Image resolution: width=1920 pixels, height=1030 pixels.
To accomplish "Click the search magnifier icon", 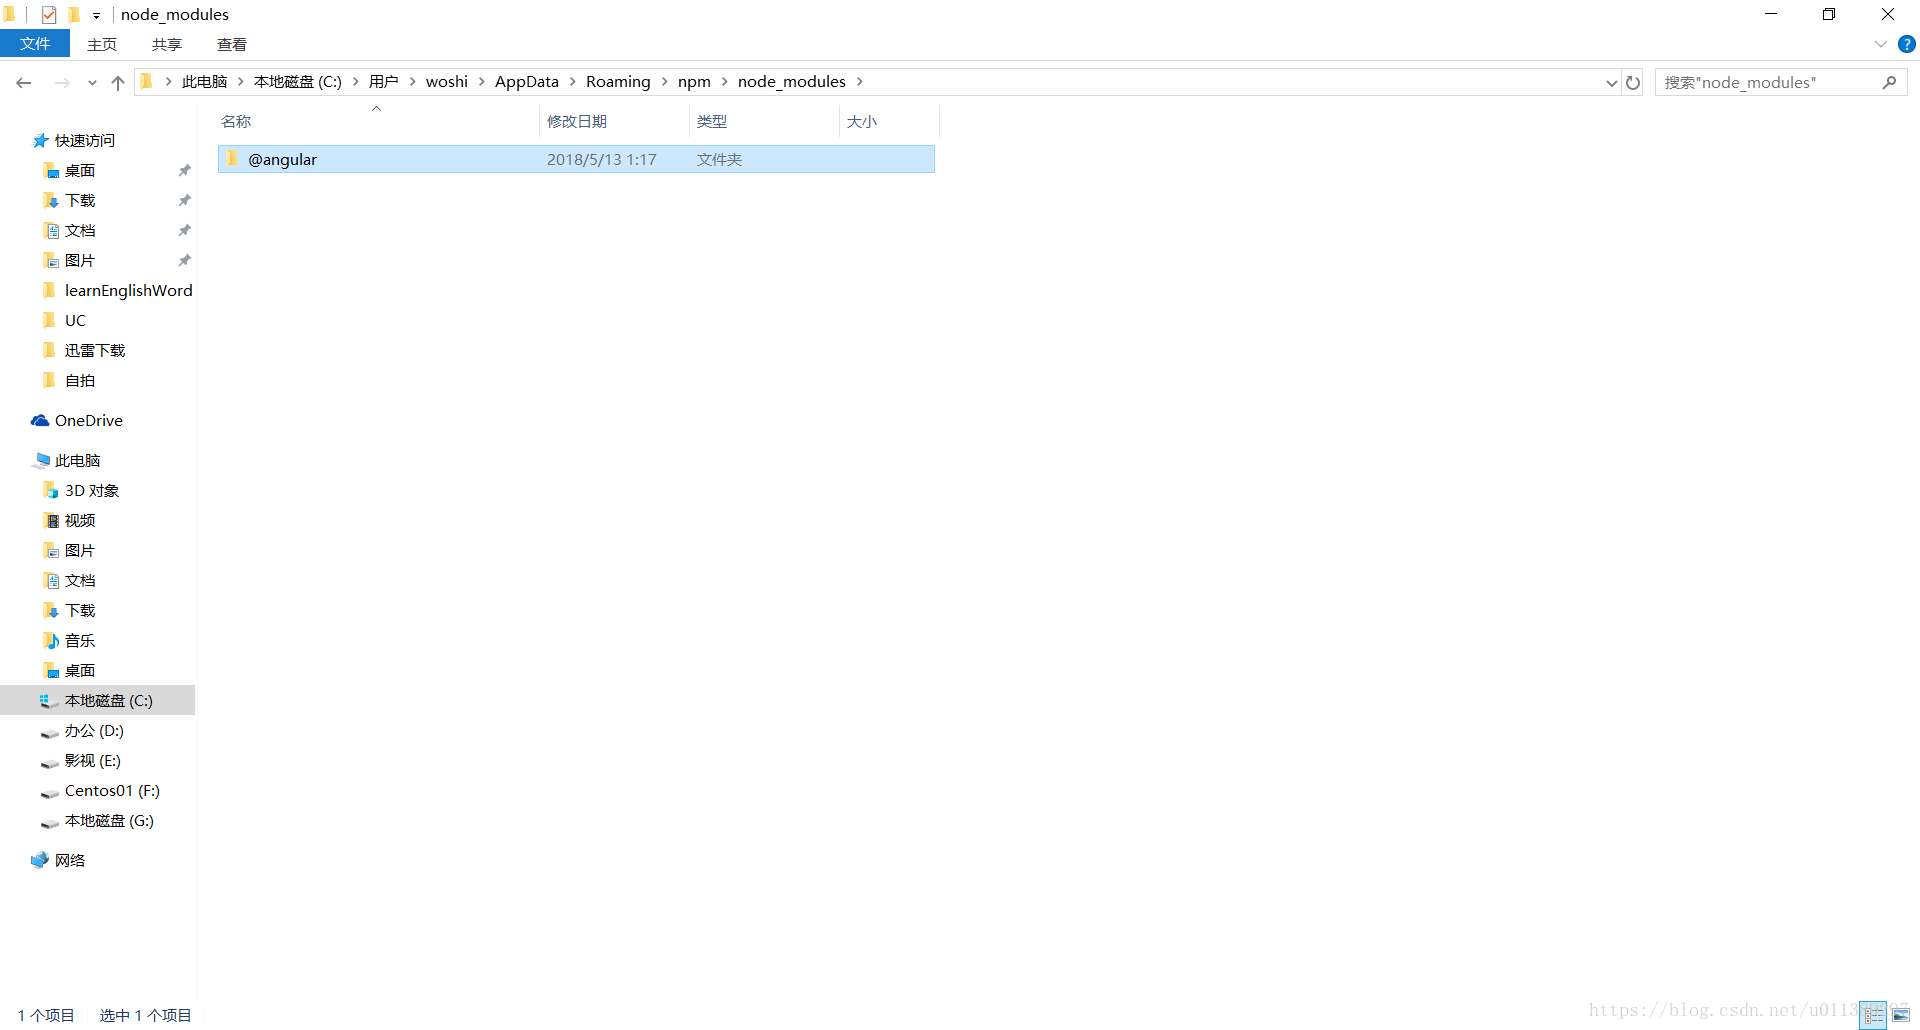I will 1889,82.
